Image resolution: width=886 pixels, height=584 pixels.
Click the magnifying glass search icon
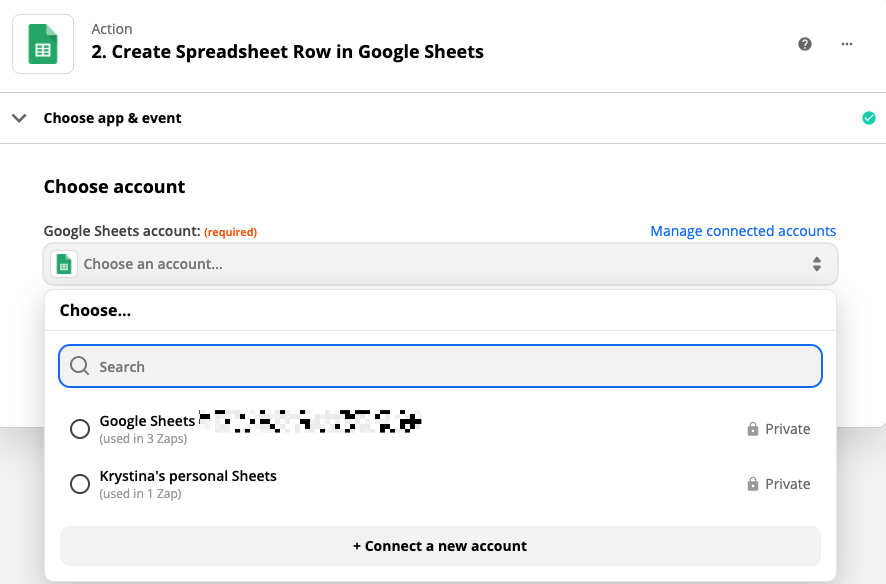[80, 366]
